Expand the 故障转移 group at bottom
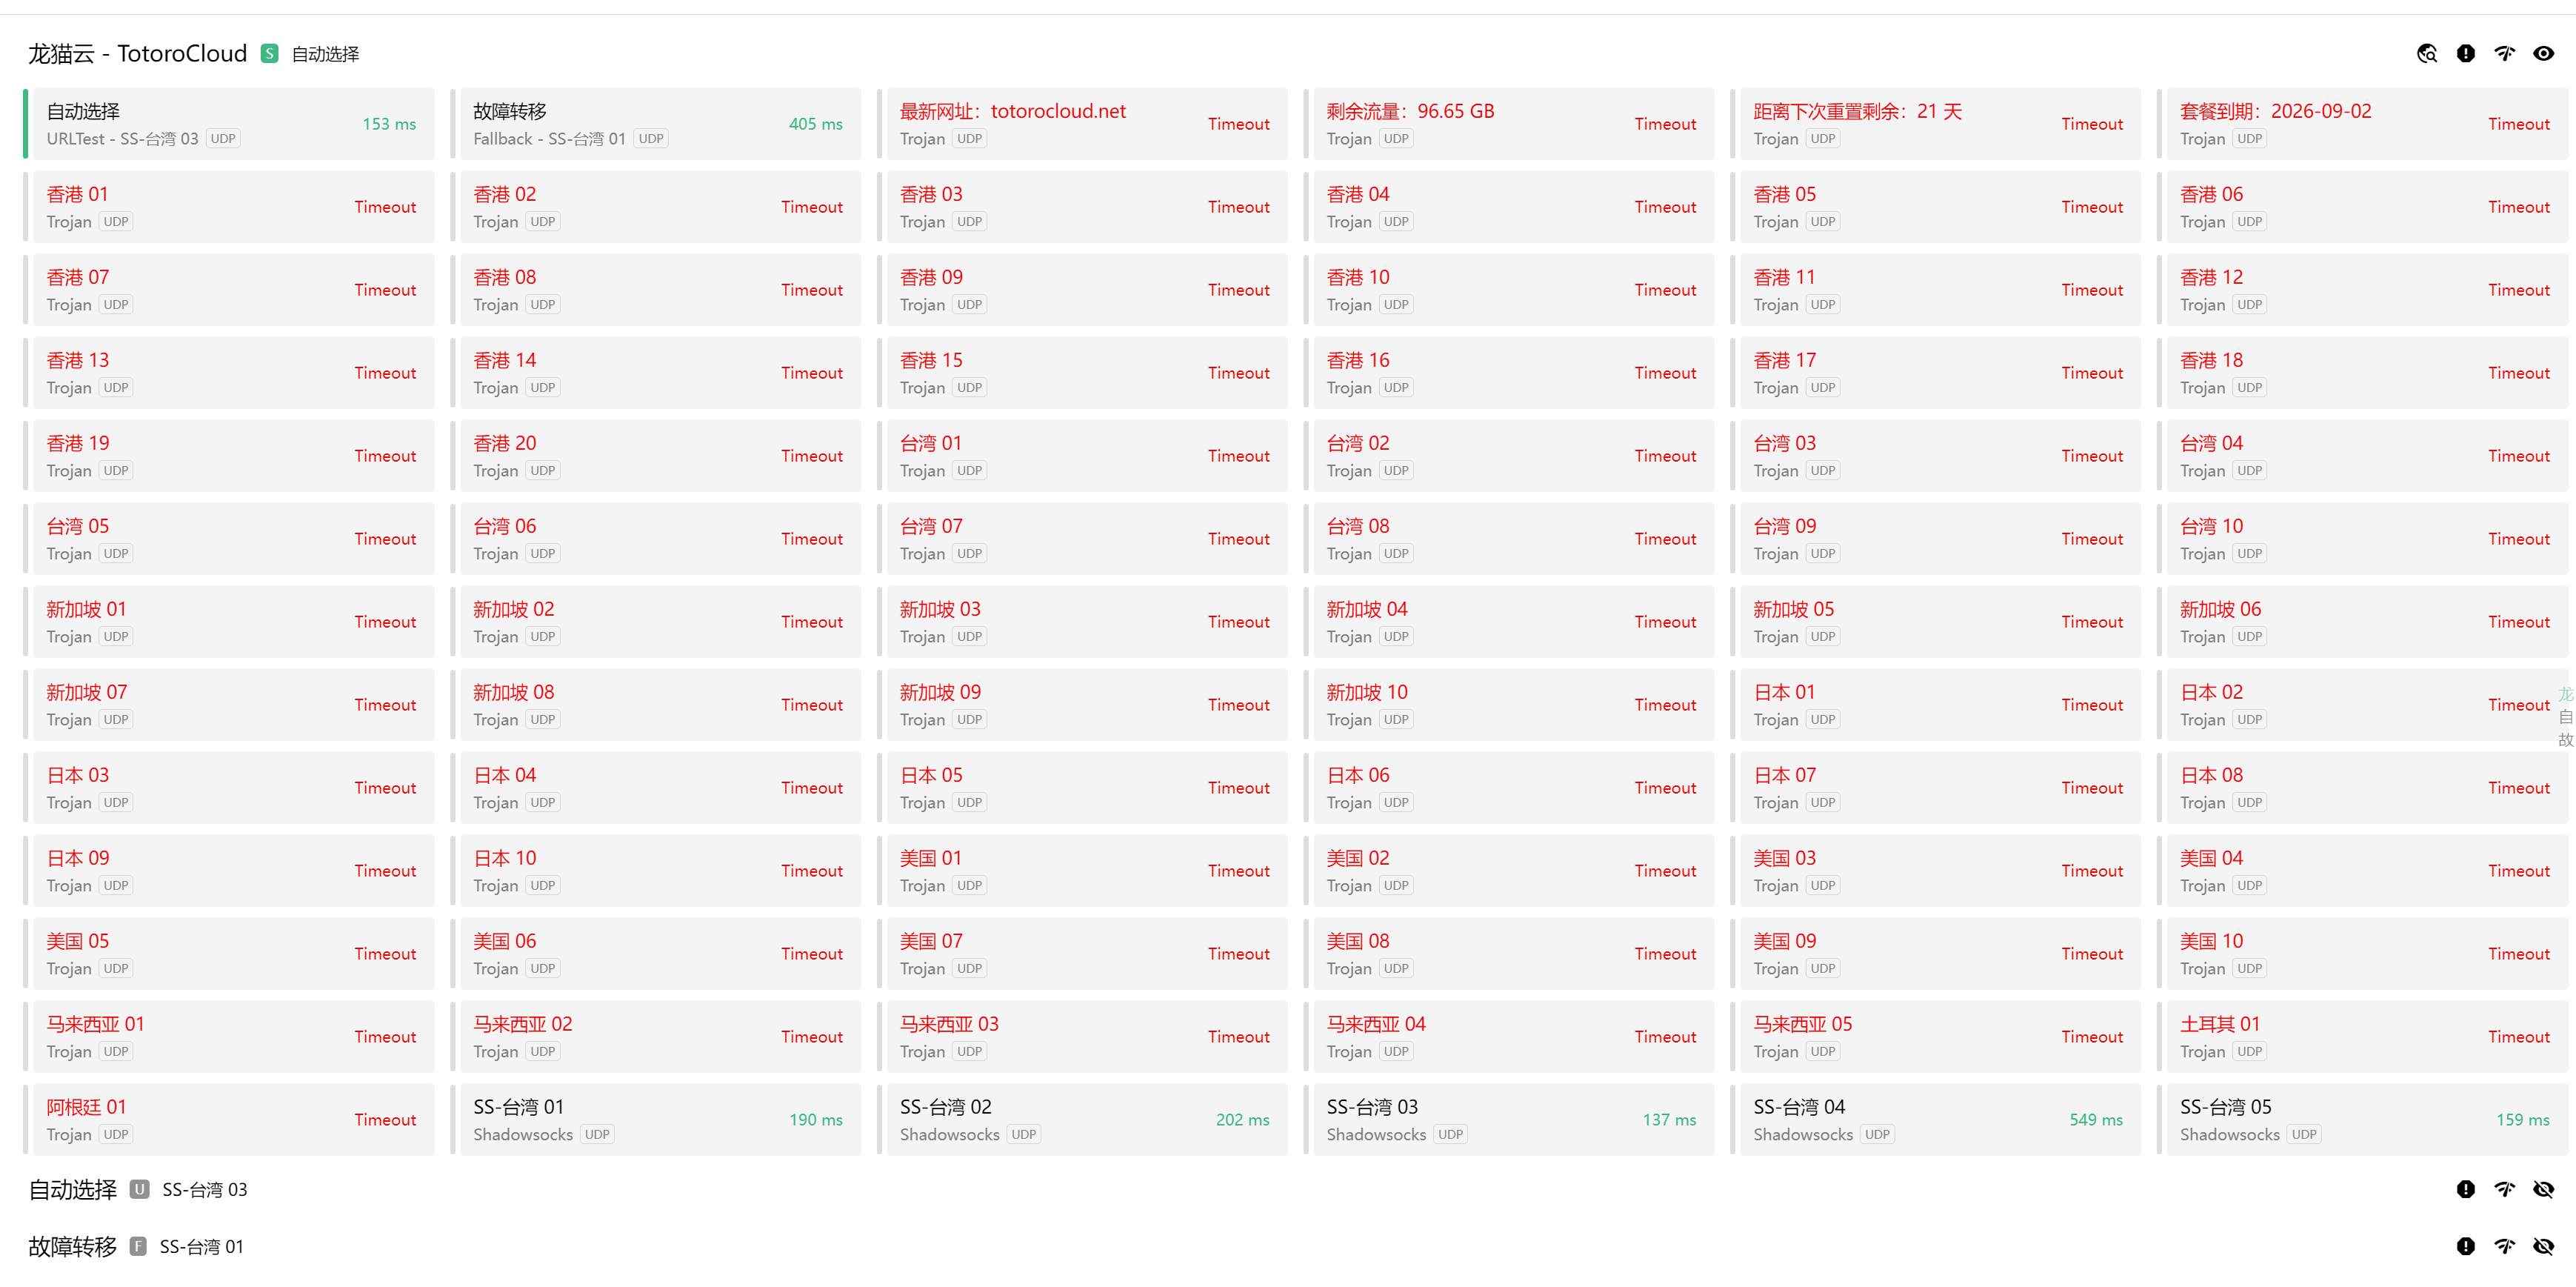 point(72,1246)
